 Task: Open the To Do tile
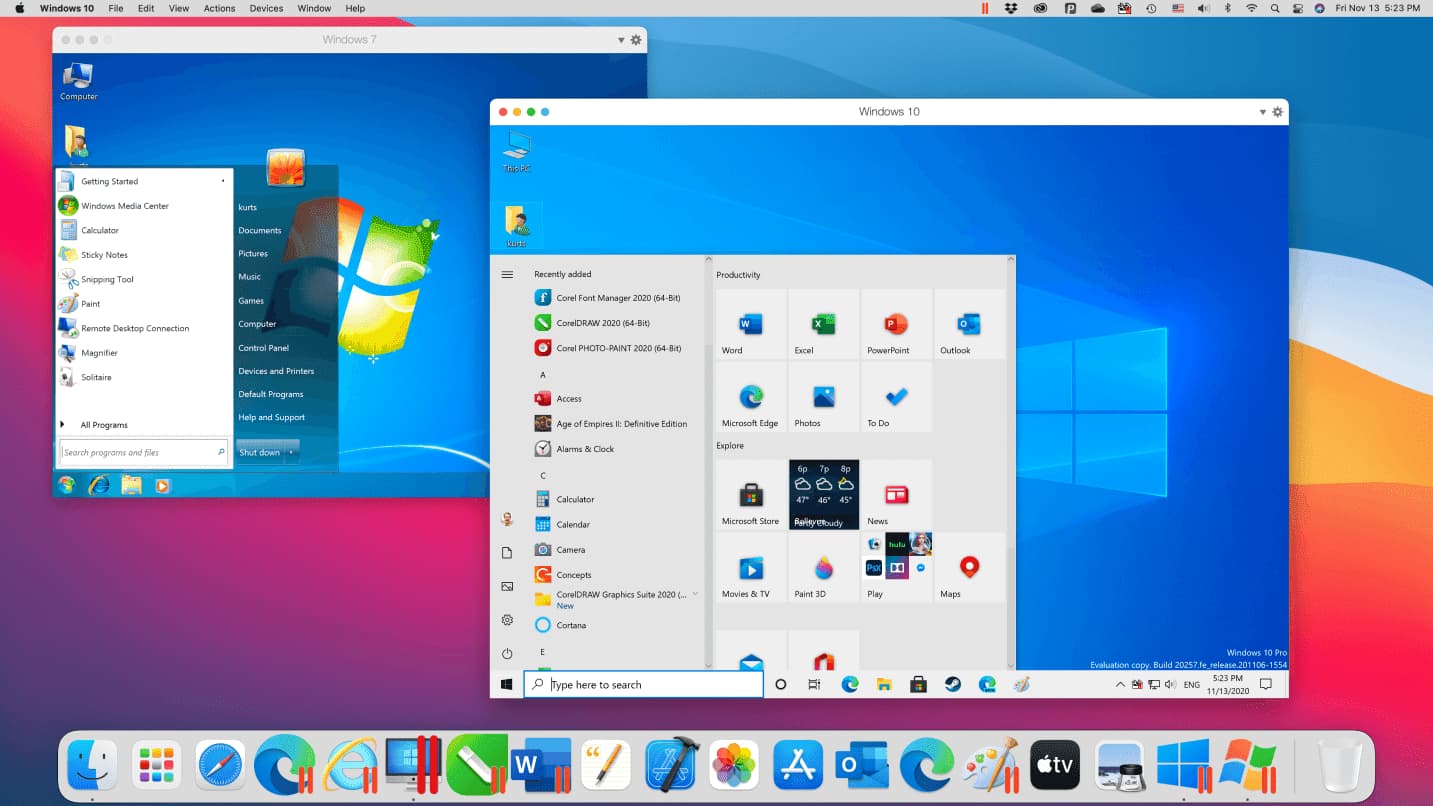click(896, 397)
